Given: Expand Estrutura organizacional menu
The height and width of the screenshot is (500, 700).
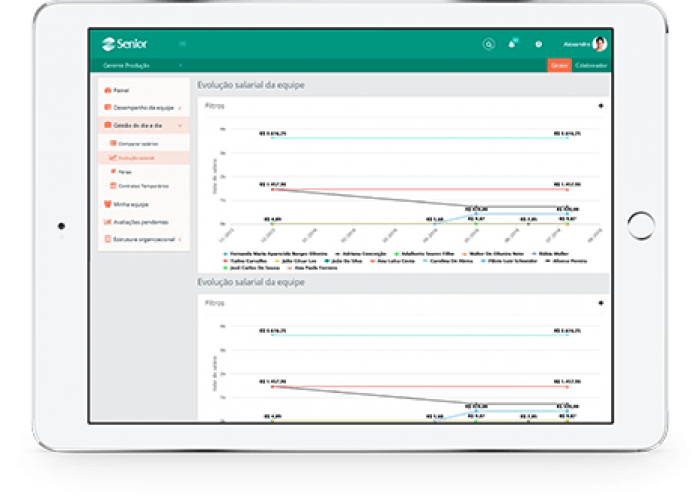Looking at the screenshot, I should click(143, 240).
